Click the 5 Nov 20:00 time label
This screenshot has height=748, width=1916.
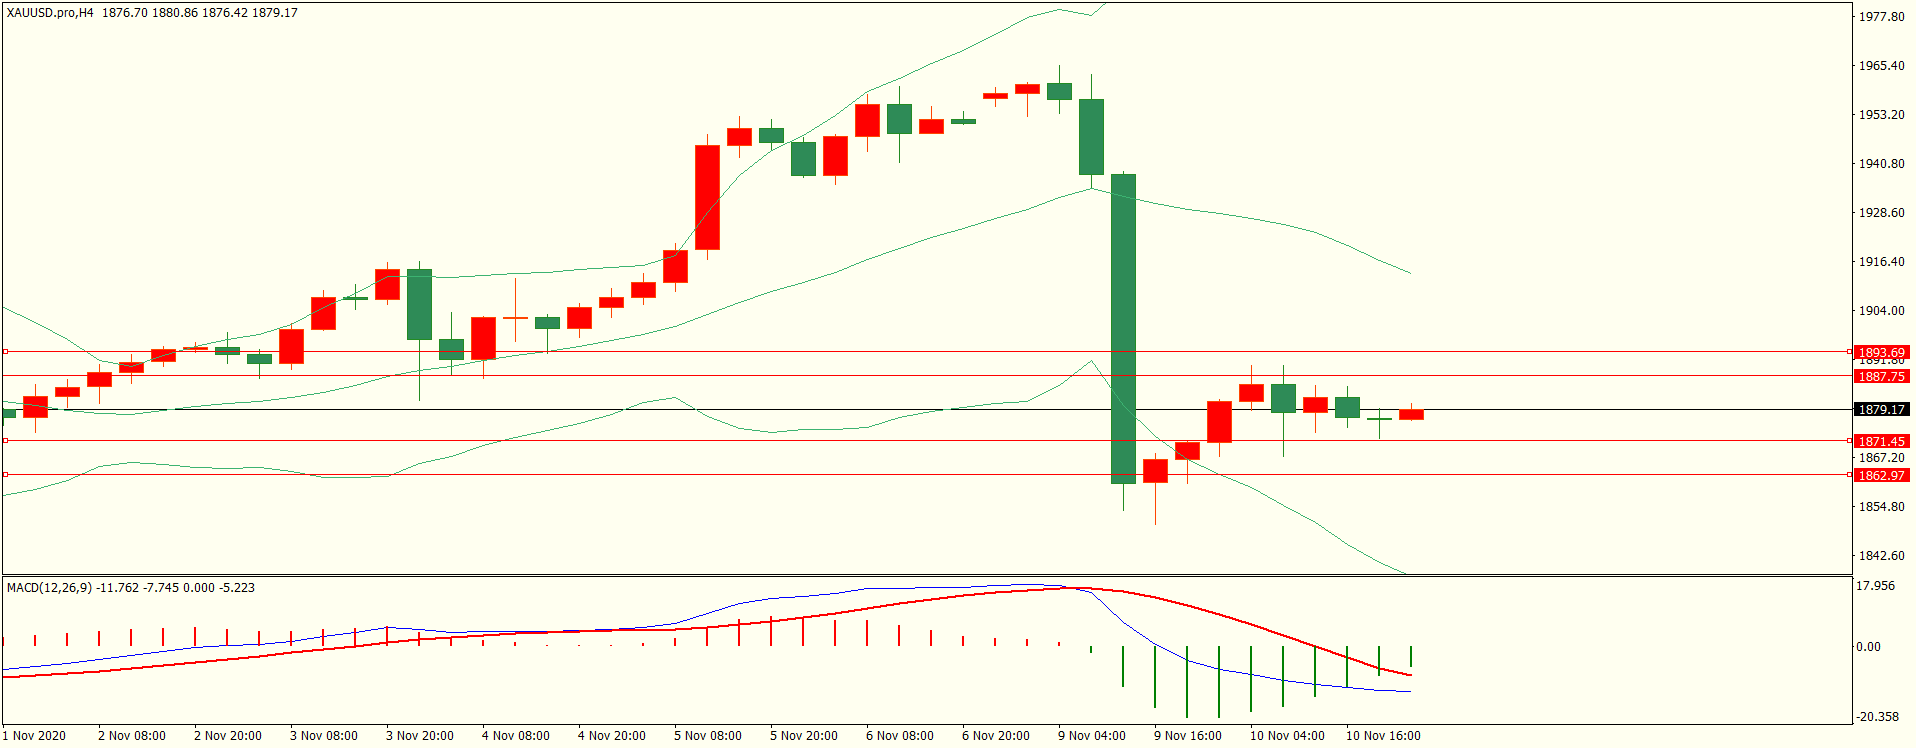[x=804, y=736]
